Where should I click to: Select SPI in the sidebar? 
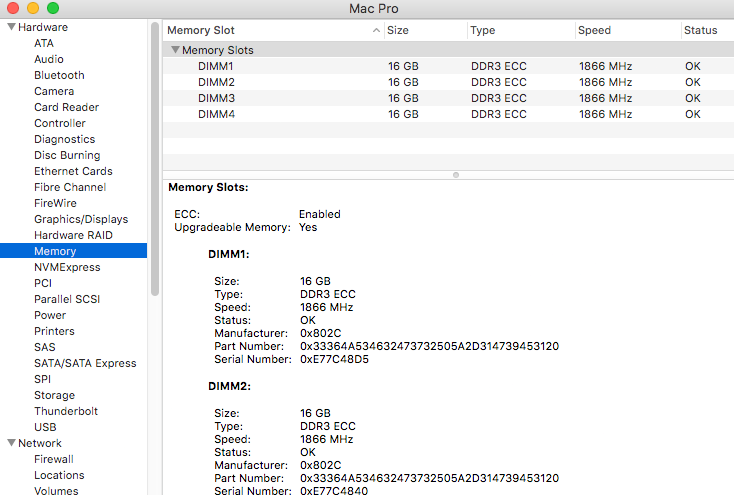pos(43,379)
